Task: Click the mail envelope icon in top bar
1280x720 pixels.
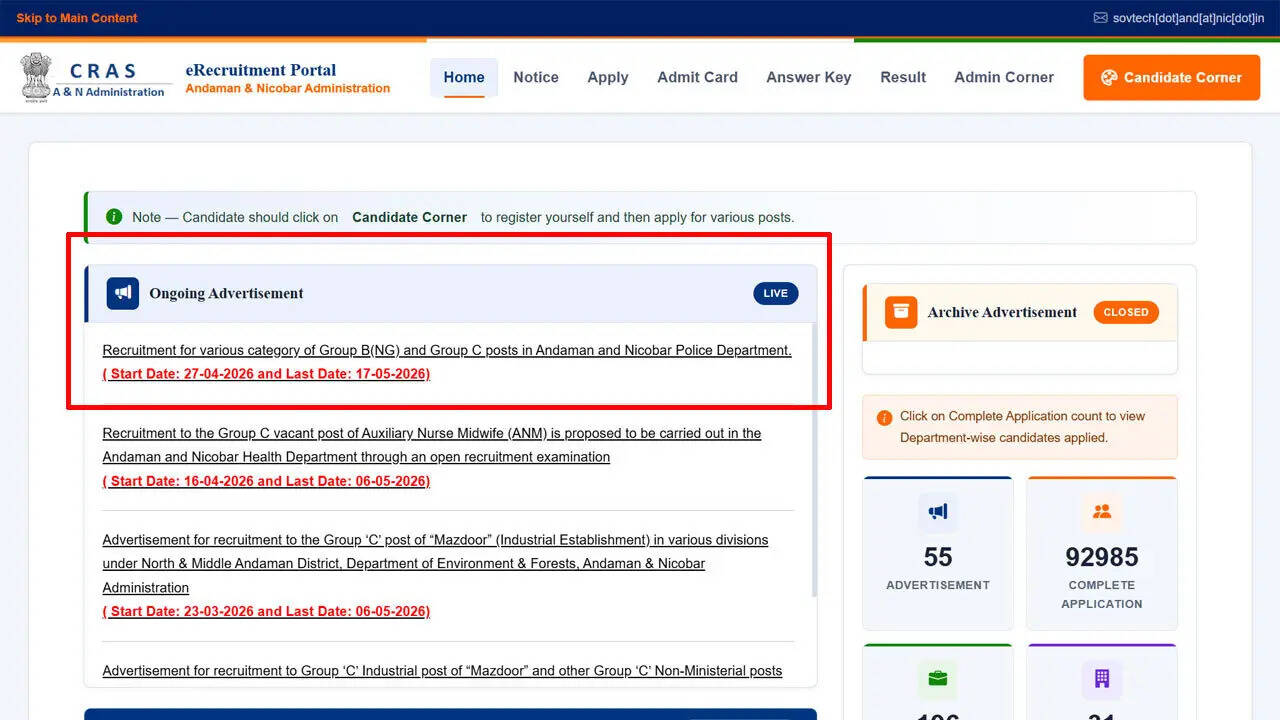Action: (1100, 18)
